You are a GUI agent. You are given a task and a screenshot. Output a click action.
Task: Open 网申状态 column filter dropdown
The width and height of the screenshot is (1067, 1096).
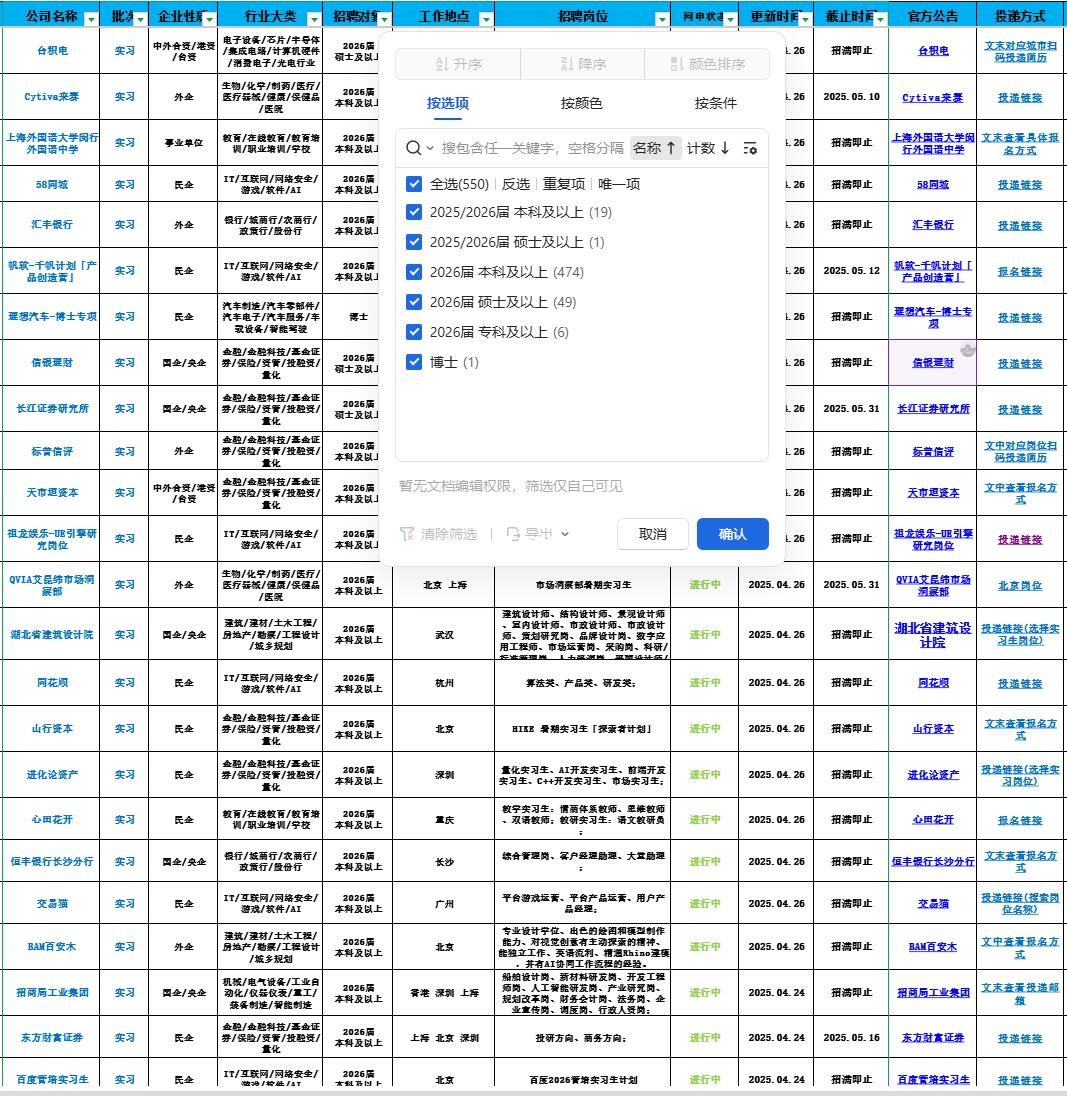click(x=730, y=19)
